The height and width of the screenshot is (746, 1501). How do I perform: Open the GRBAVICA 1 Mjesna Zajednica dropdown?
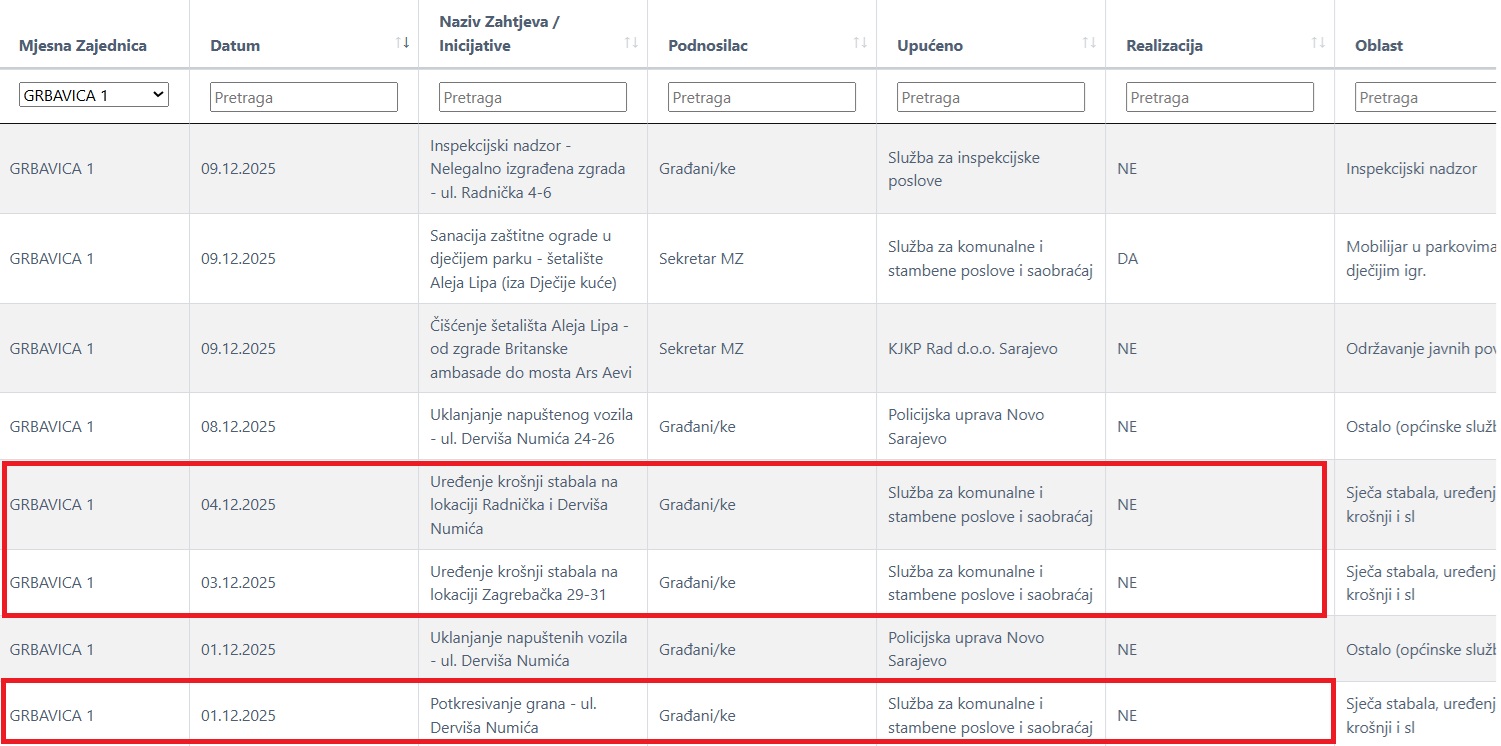[94, 95]
